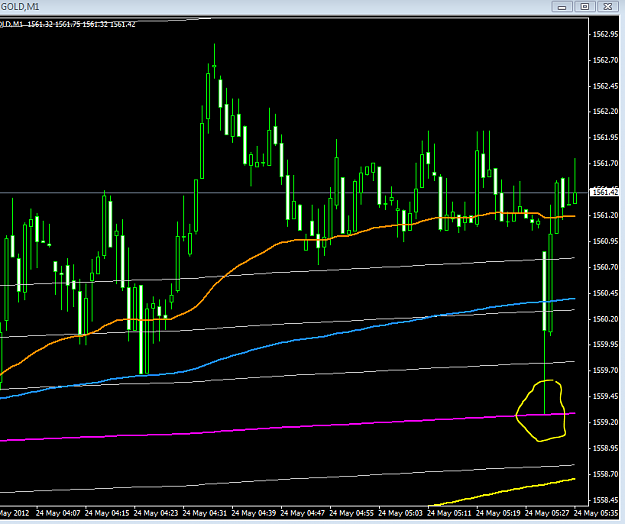
Task: Click the GOLD,M1 window title text
Action: (20, 7)
